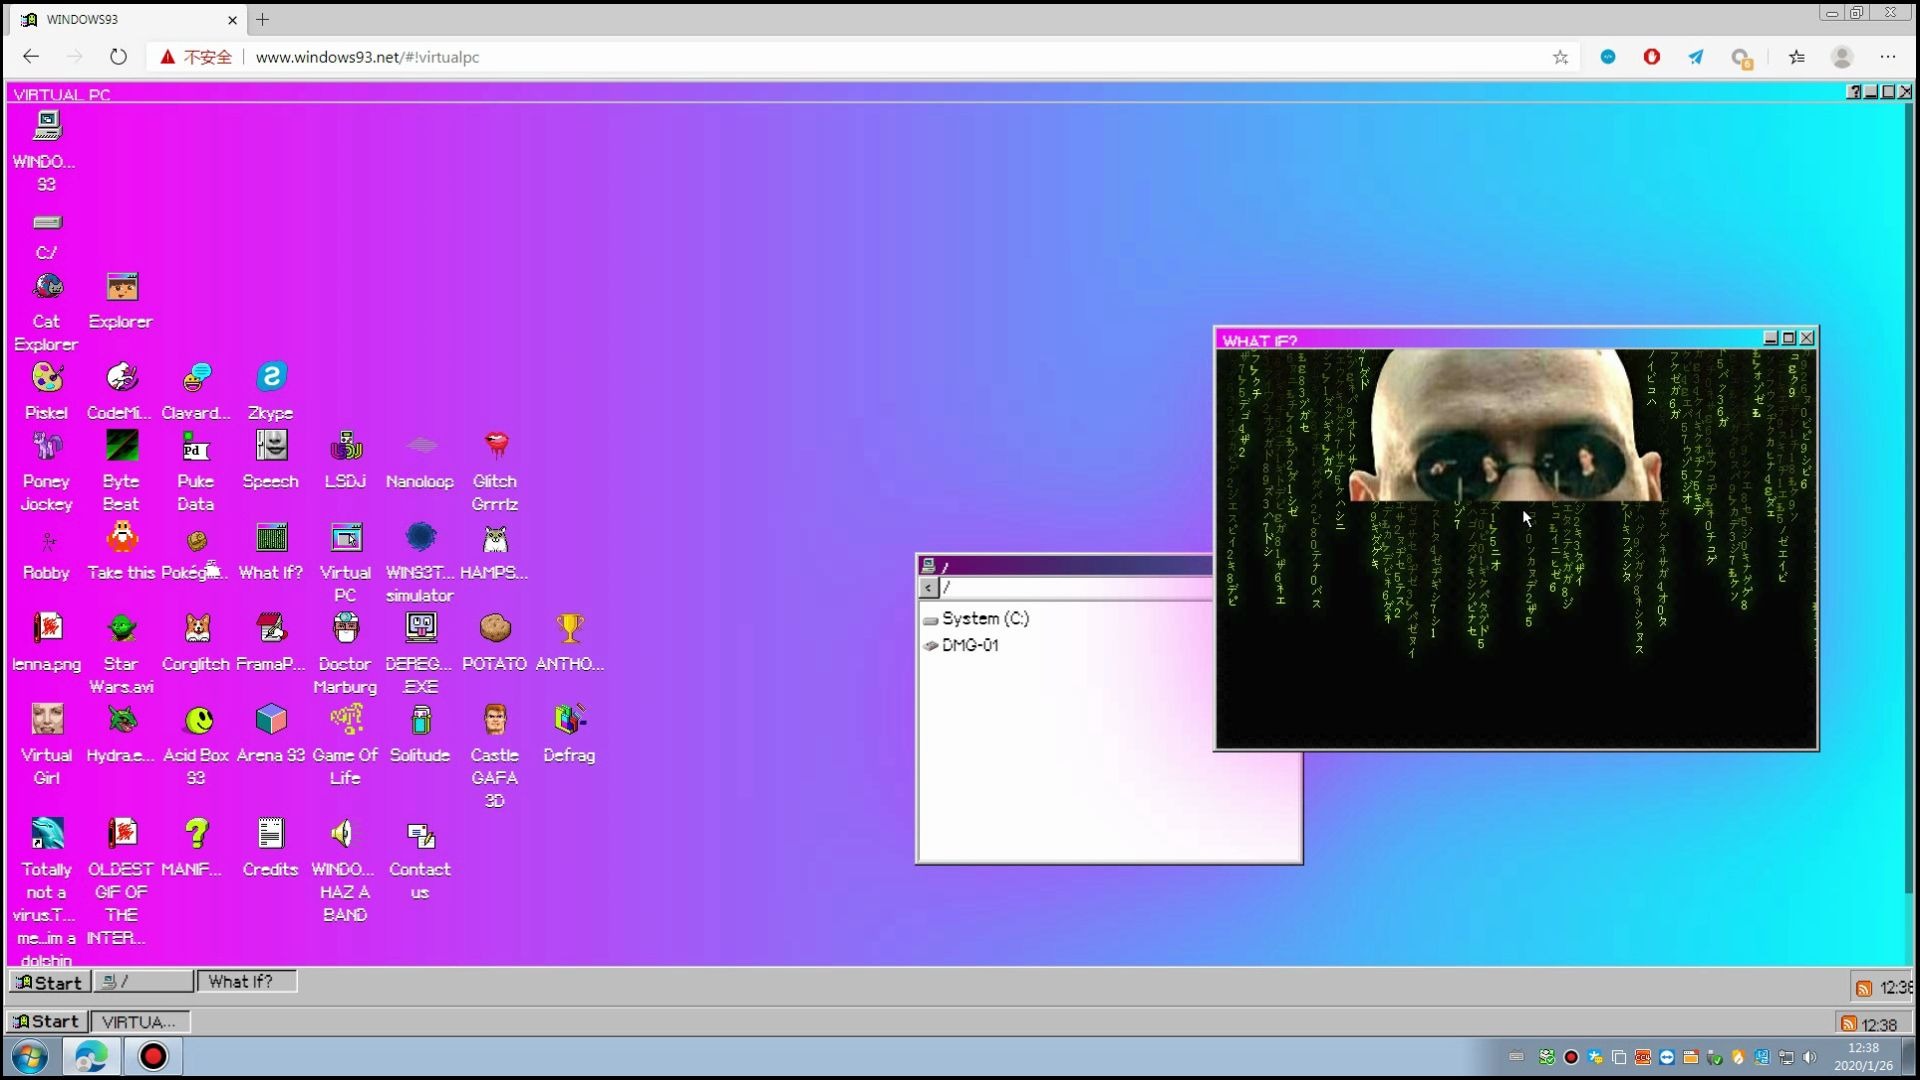
Task: Open the browser settings menu
Action: pos(1889,57)
